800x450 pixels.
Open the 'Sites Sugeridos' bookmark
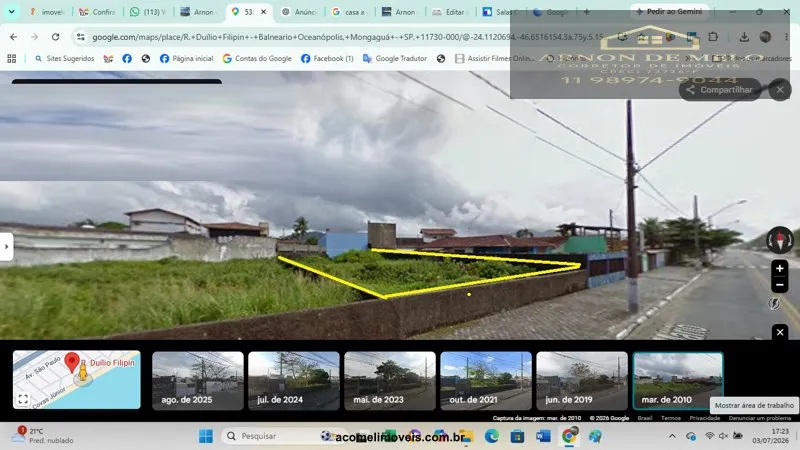point(64,59)
